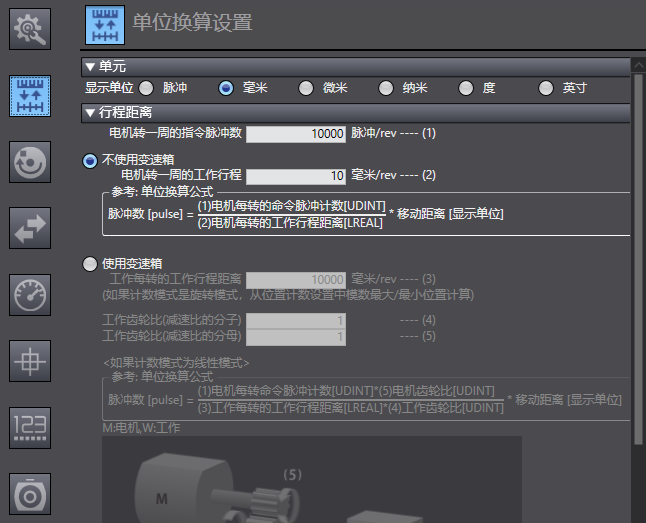Click scrollbar up arrow button
This screenshot has width=646, height=523.
pyautogui.click(x=638, y=65)
